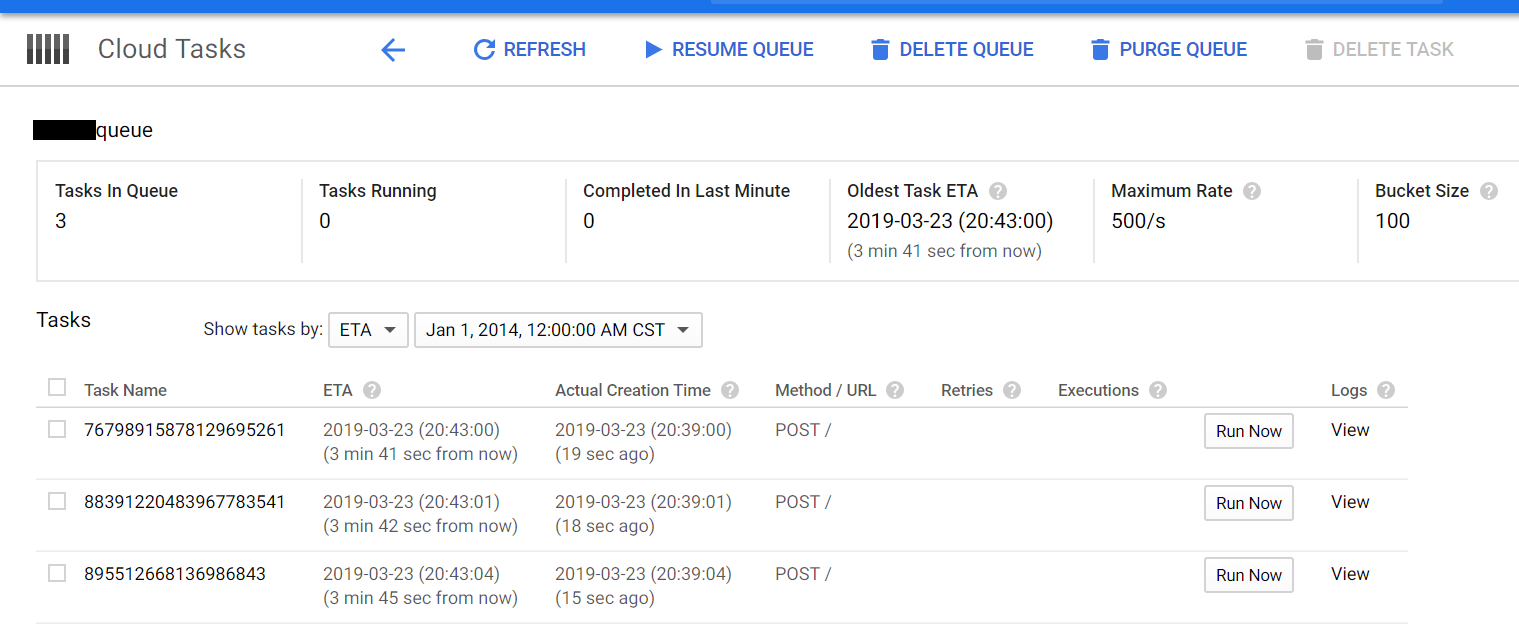The image size is (1519, 636).
Task: Check the task 88391220483967783541 checkbox
Action: coord(57,501)
